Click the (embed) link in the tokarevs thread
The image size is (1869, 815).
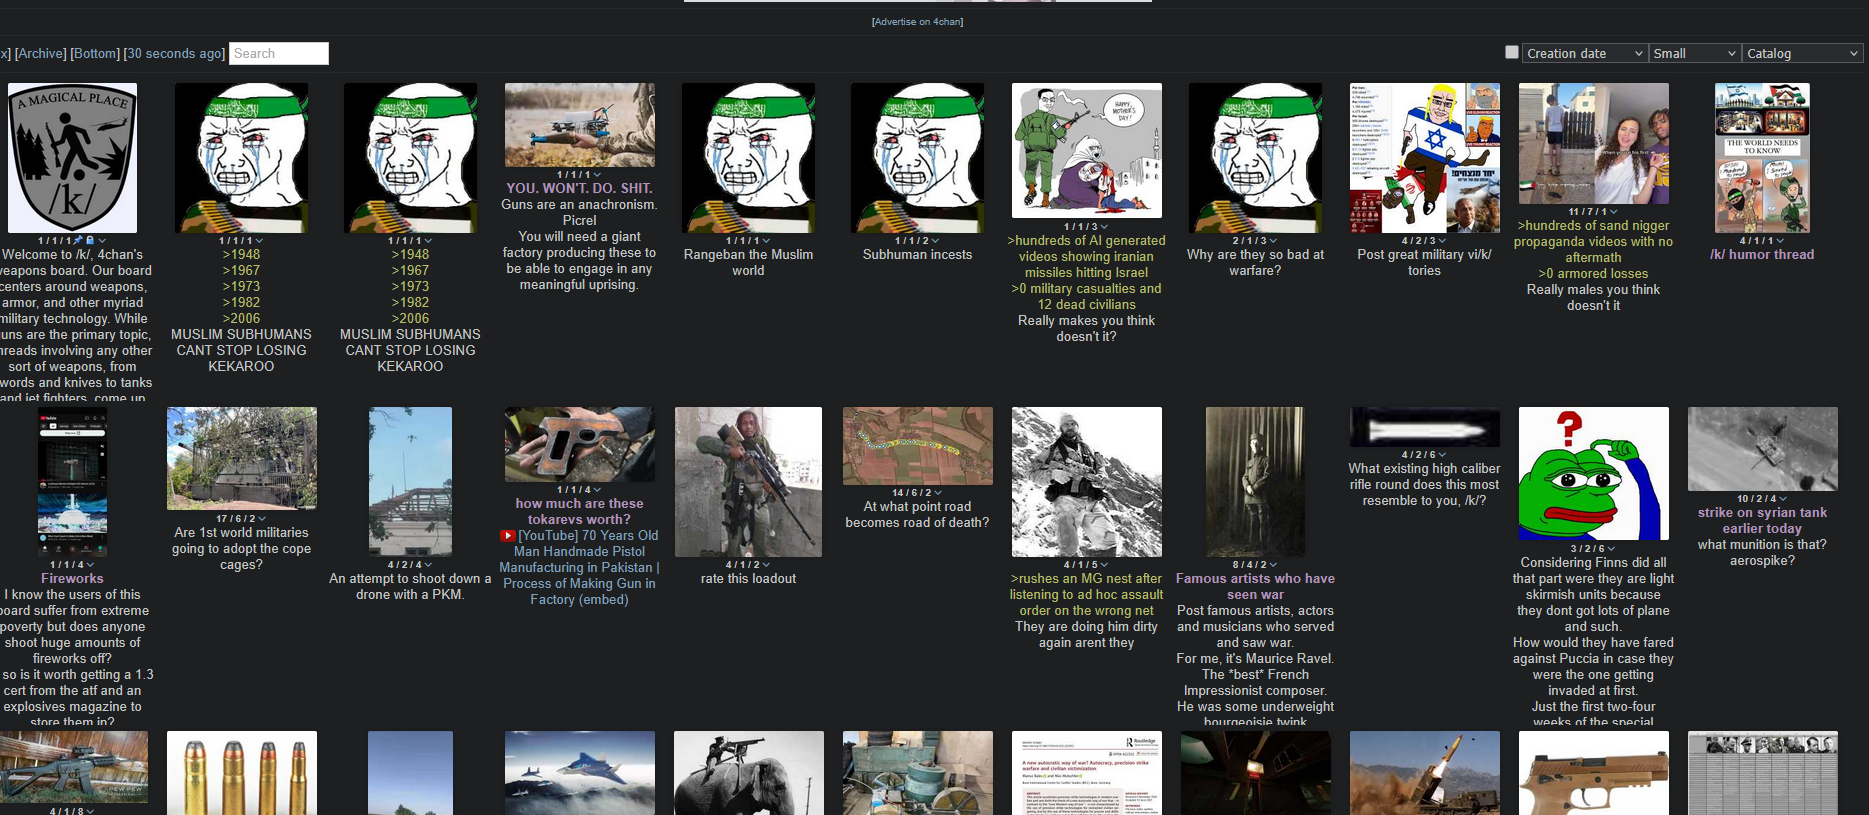[604, 600]
